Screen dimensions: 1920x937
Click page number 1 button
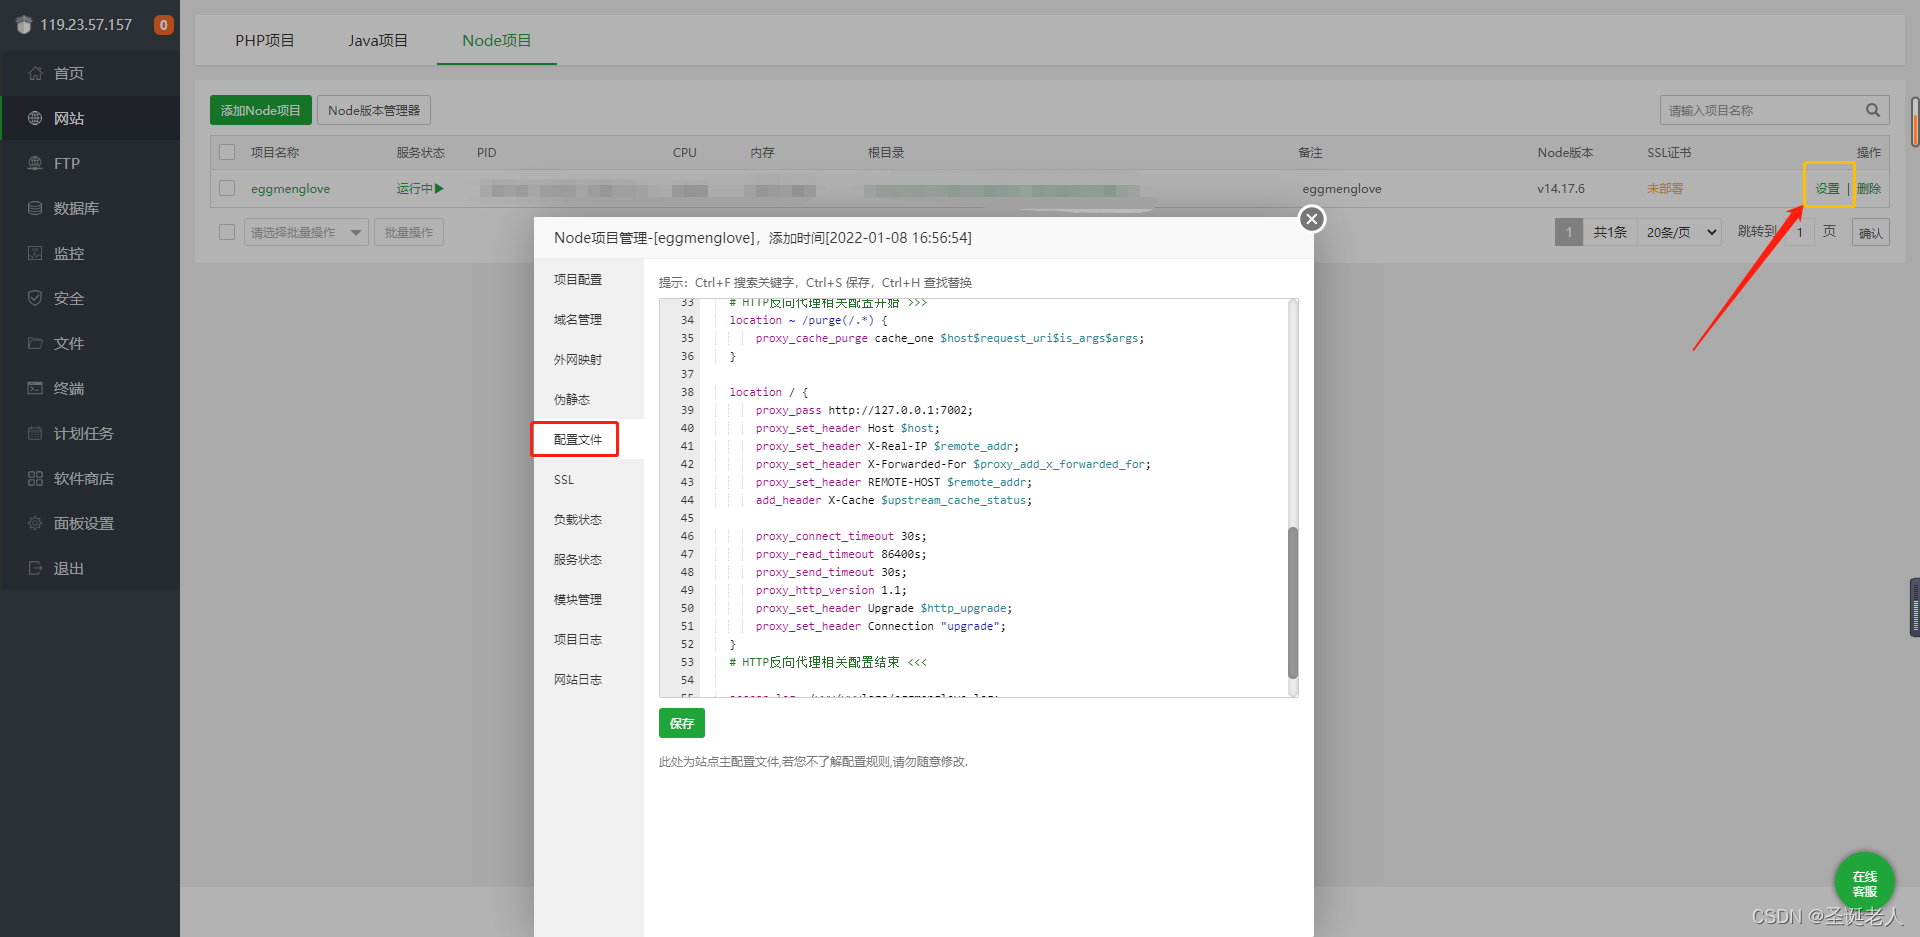pos(1569,232)
